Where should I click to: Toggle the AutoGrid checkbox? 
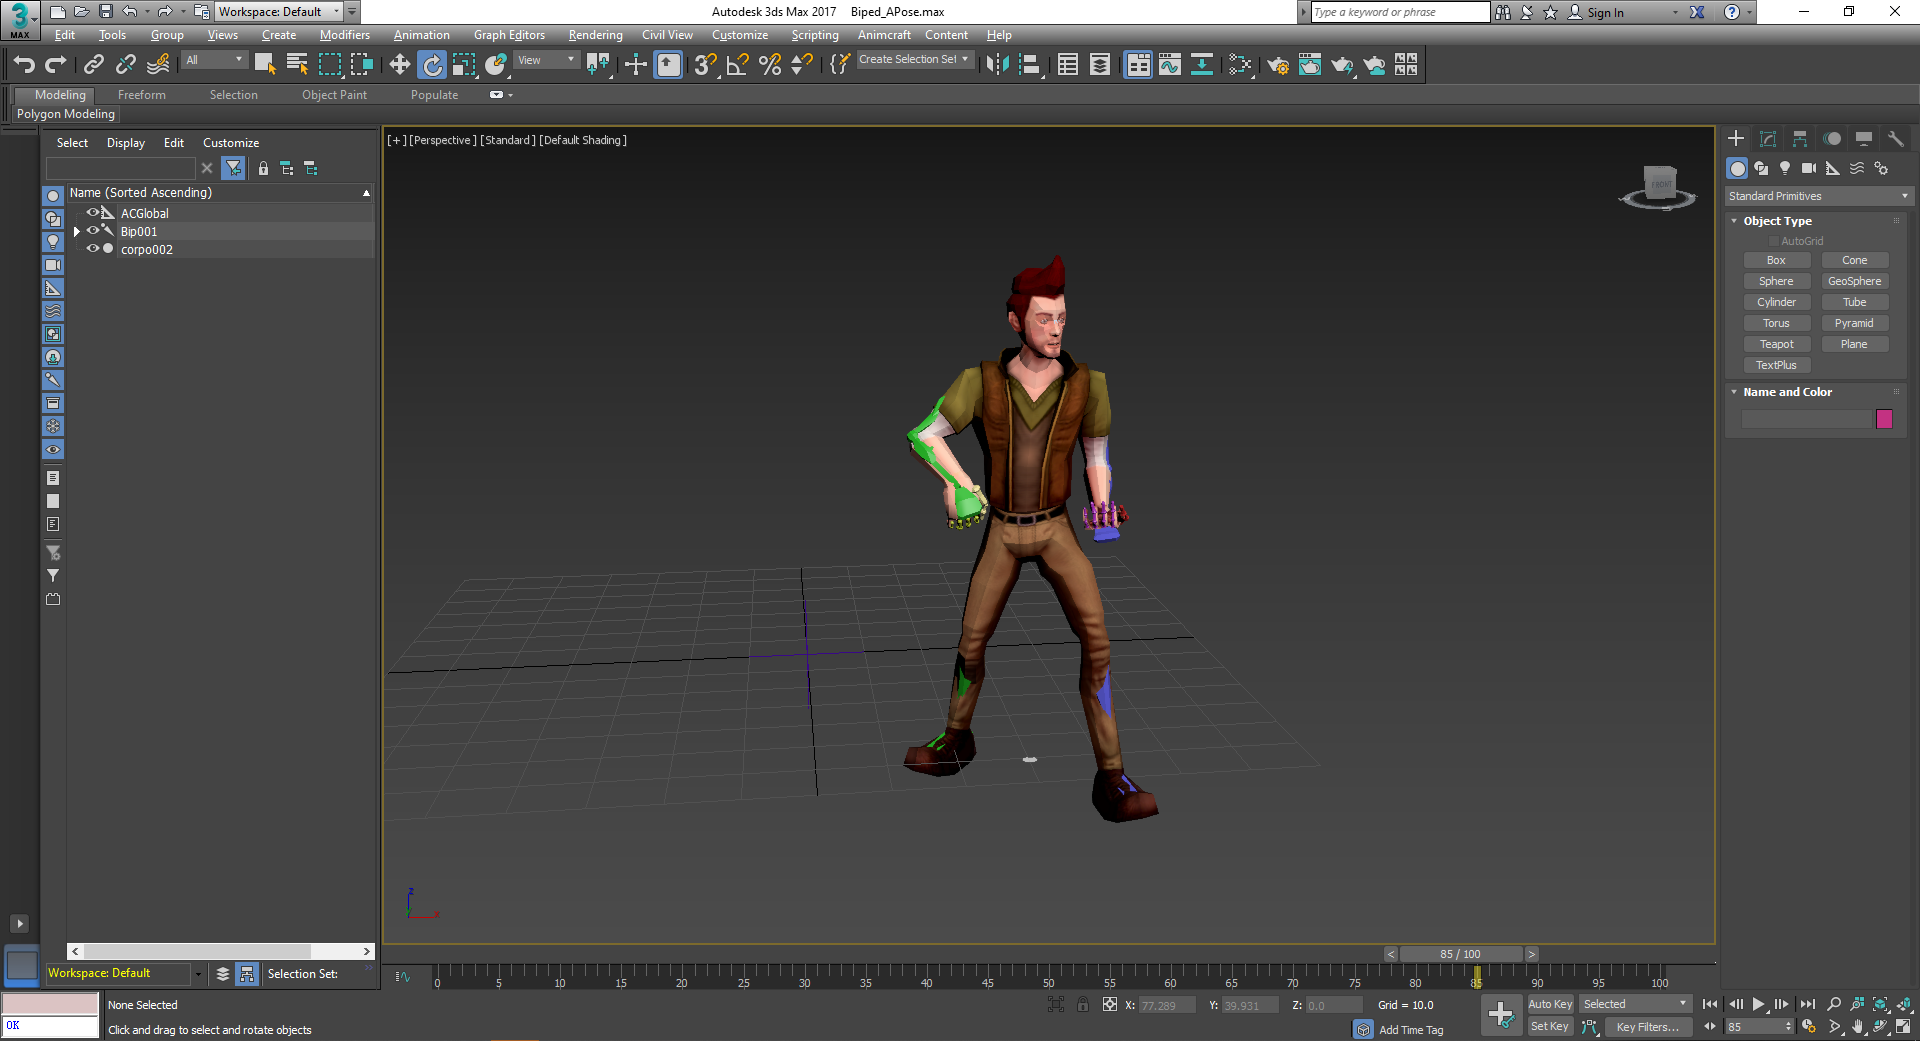(x=1774, y=241)
